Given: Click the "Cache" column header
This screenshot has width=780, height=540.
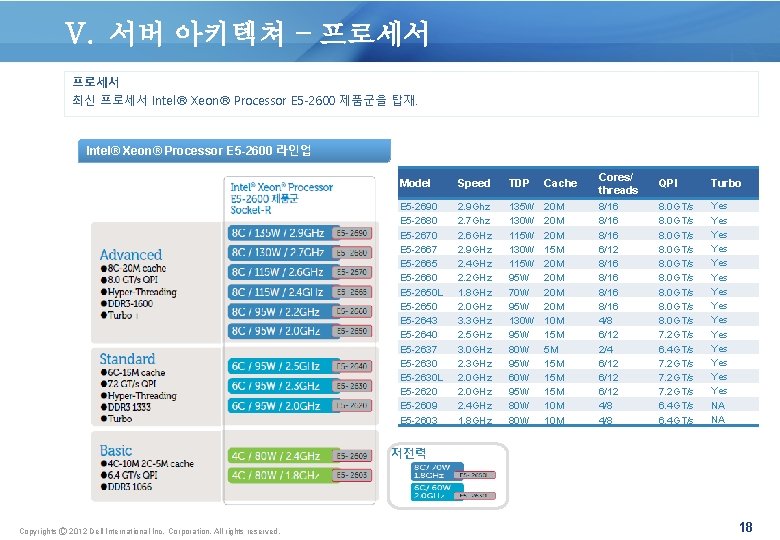Looking at the screenshot, I should (x=560, y=183).
